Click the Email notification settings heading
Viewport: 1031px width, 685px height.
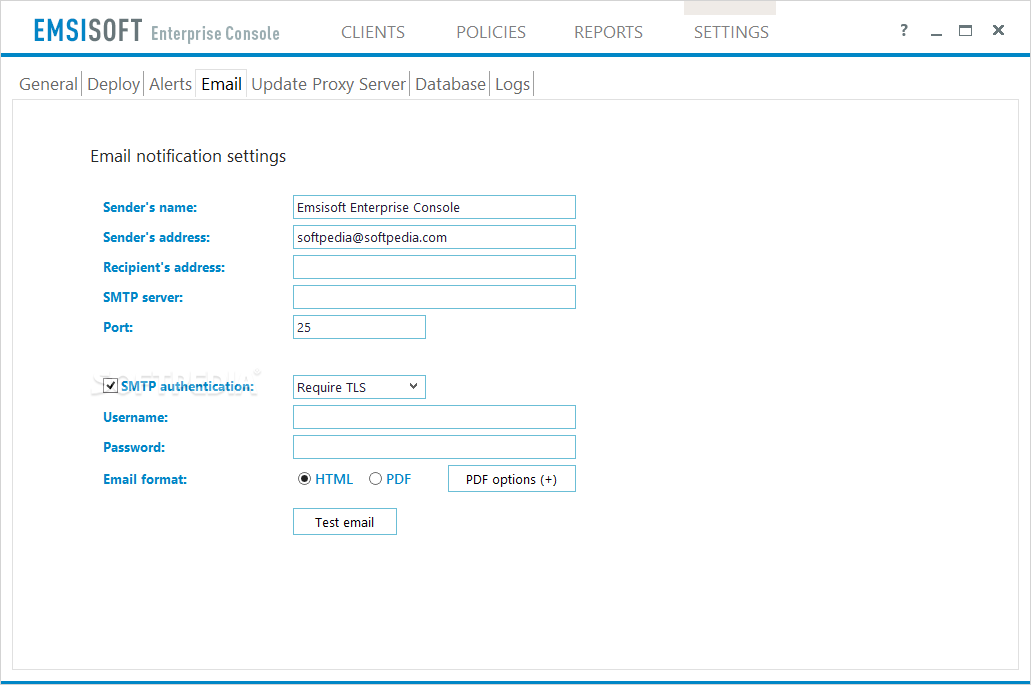pos(188,156)
